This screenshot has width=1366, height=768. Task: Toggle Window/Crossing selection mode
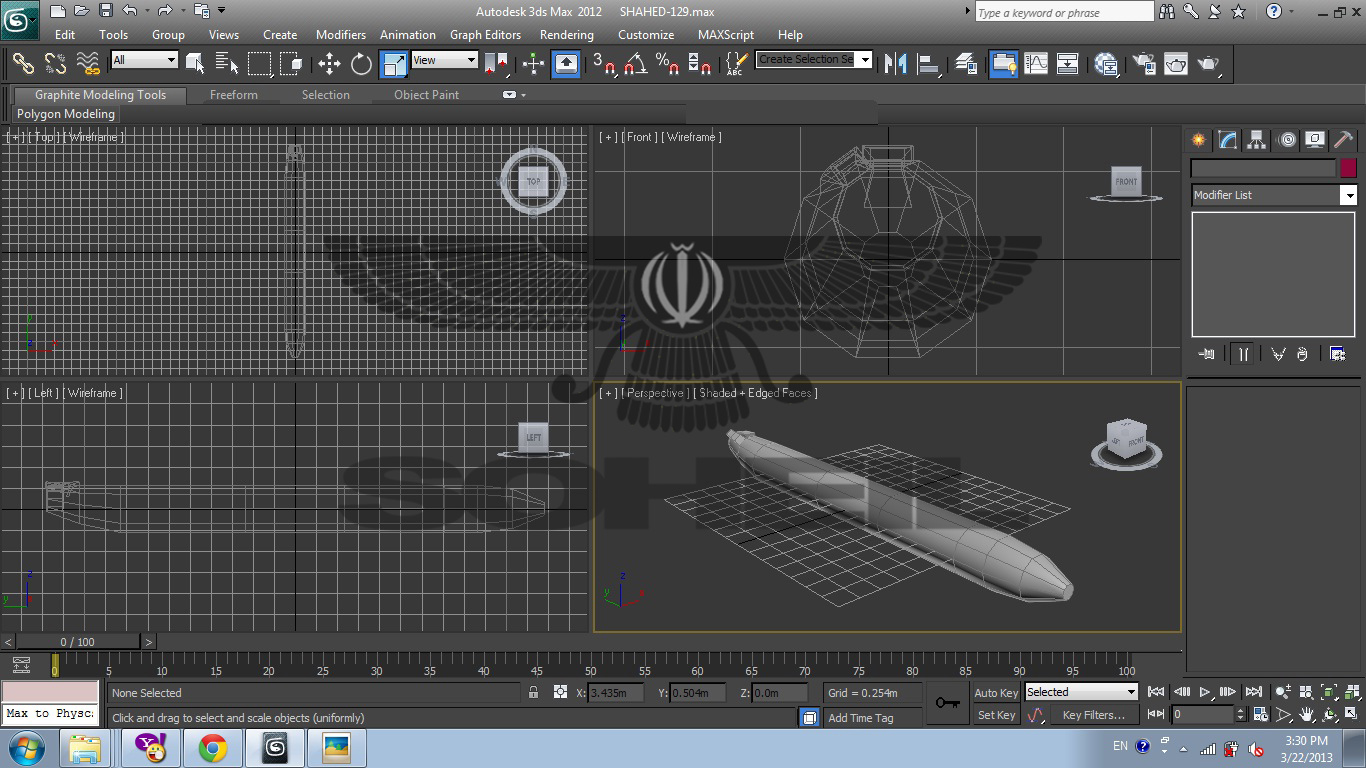[292, 64]
